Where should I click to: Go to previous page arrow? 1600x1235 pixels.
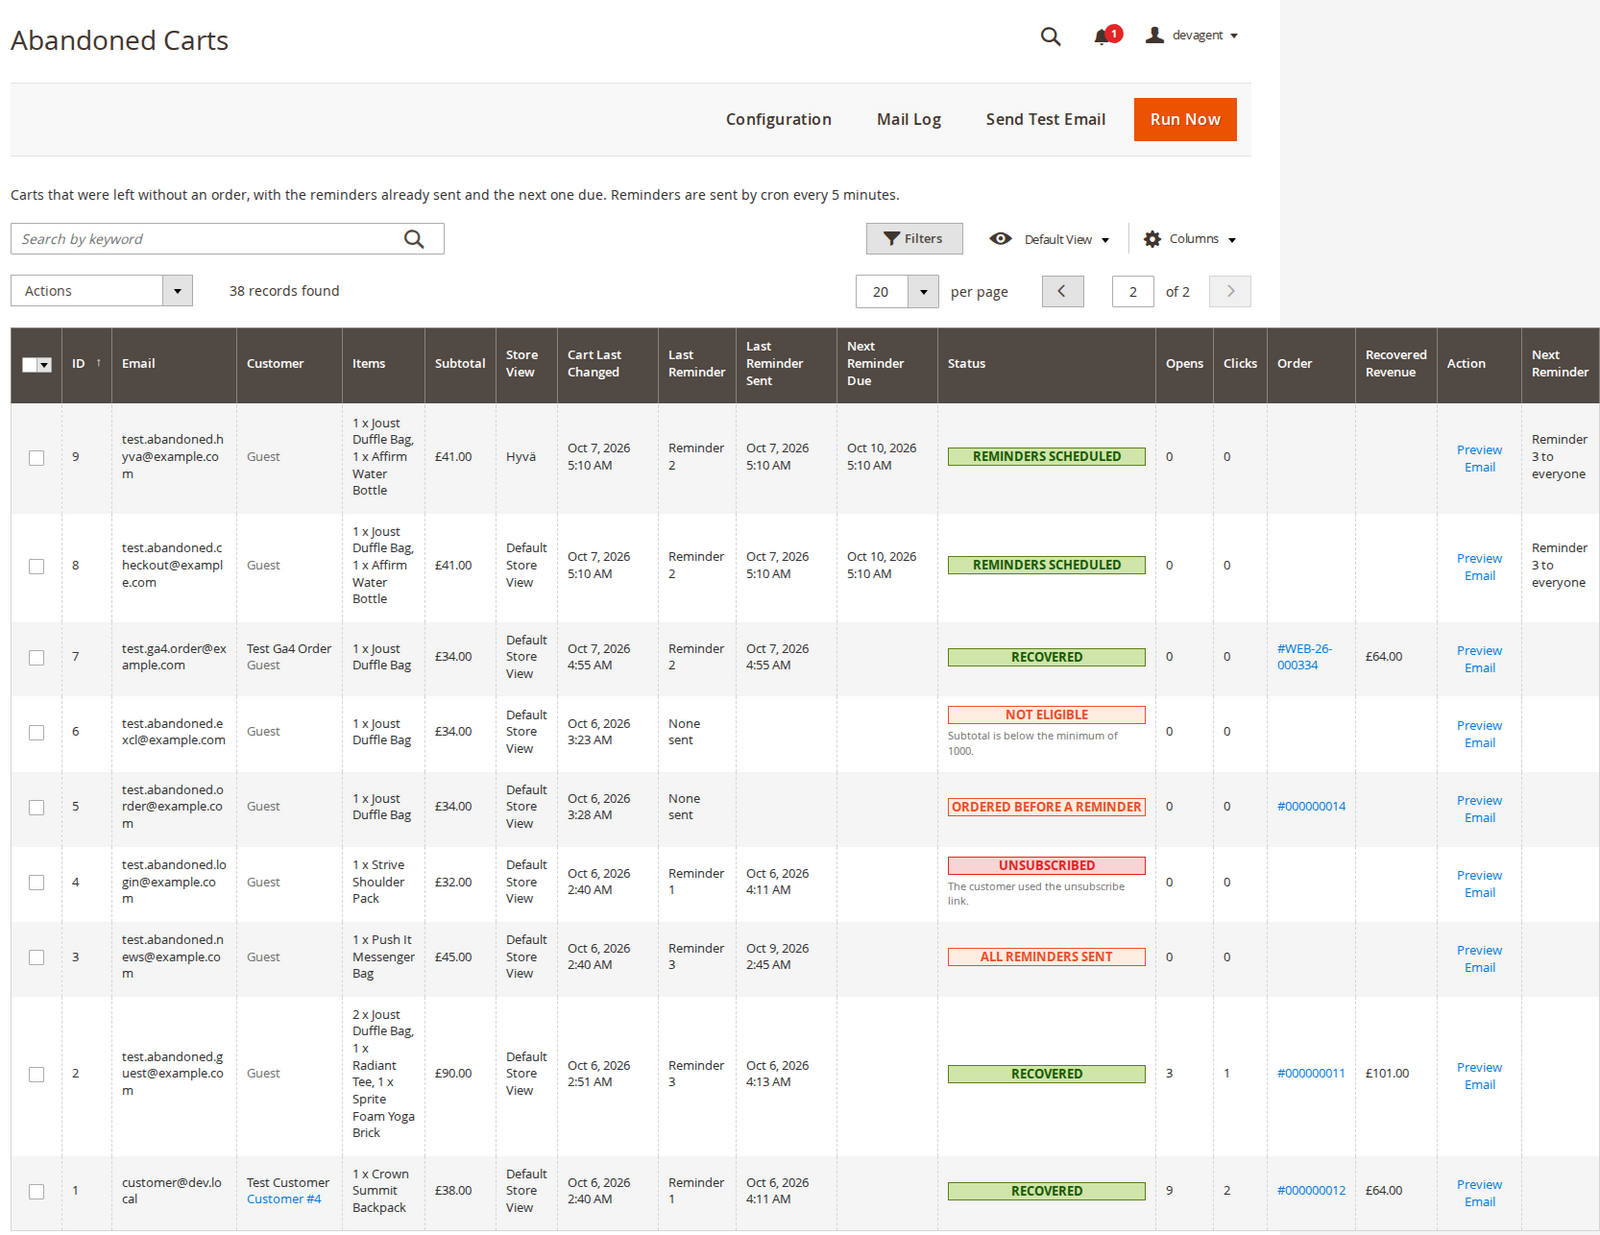click(1062, 291)
